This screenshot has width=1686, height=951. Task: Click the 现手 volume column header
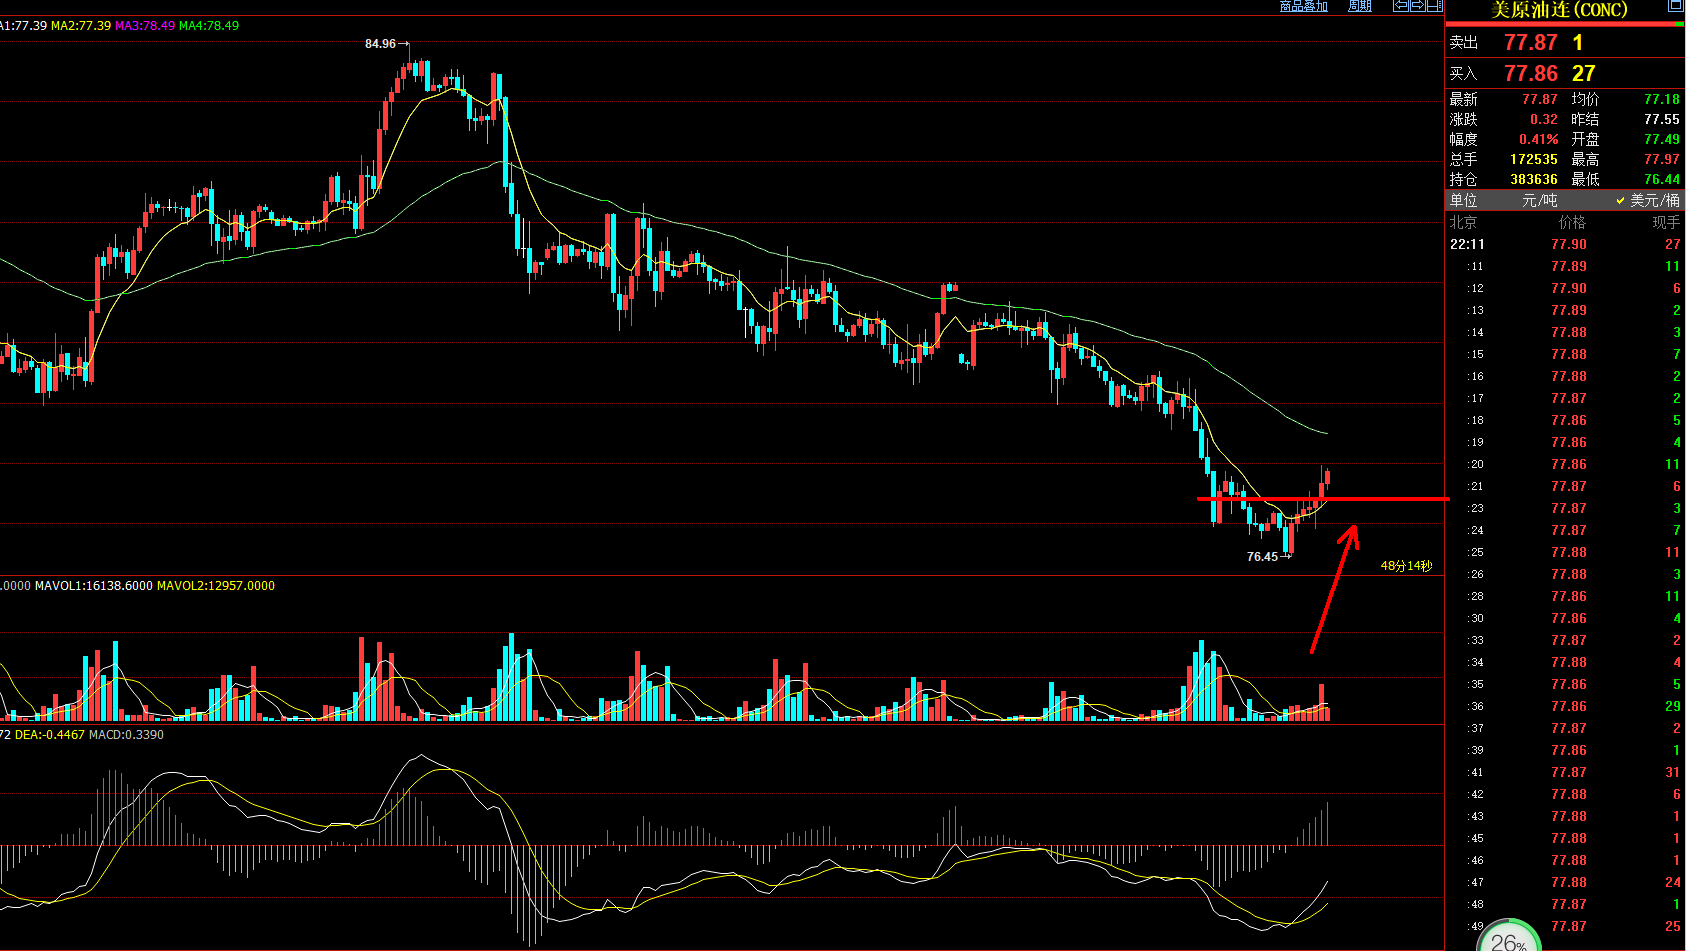1666,222
